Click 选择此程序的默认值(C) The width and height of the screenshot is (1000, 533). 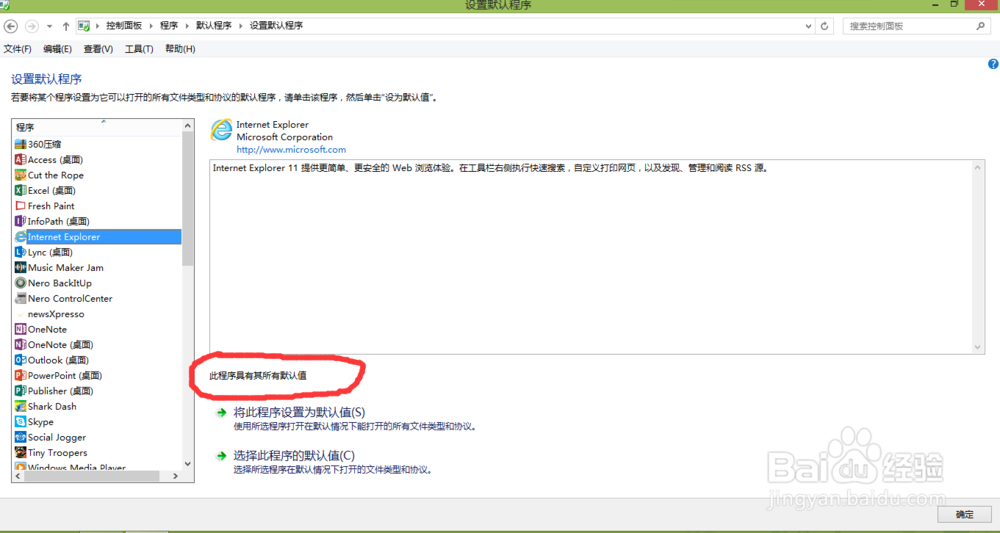pos(294,456)
